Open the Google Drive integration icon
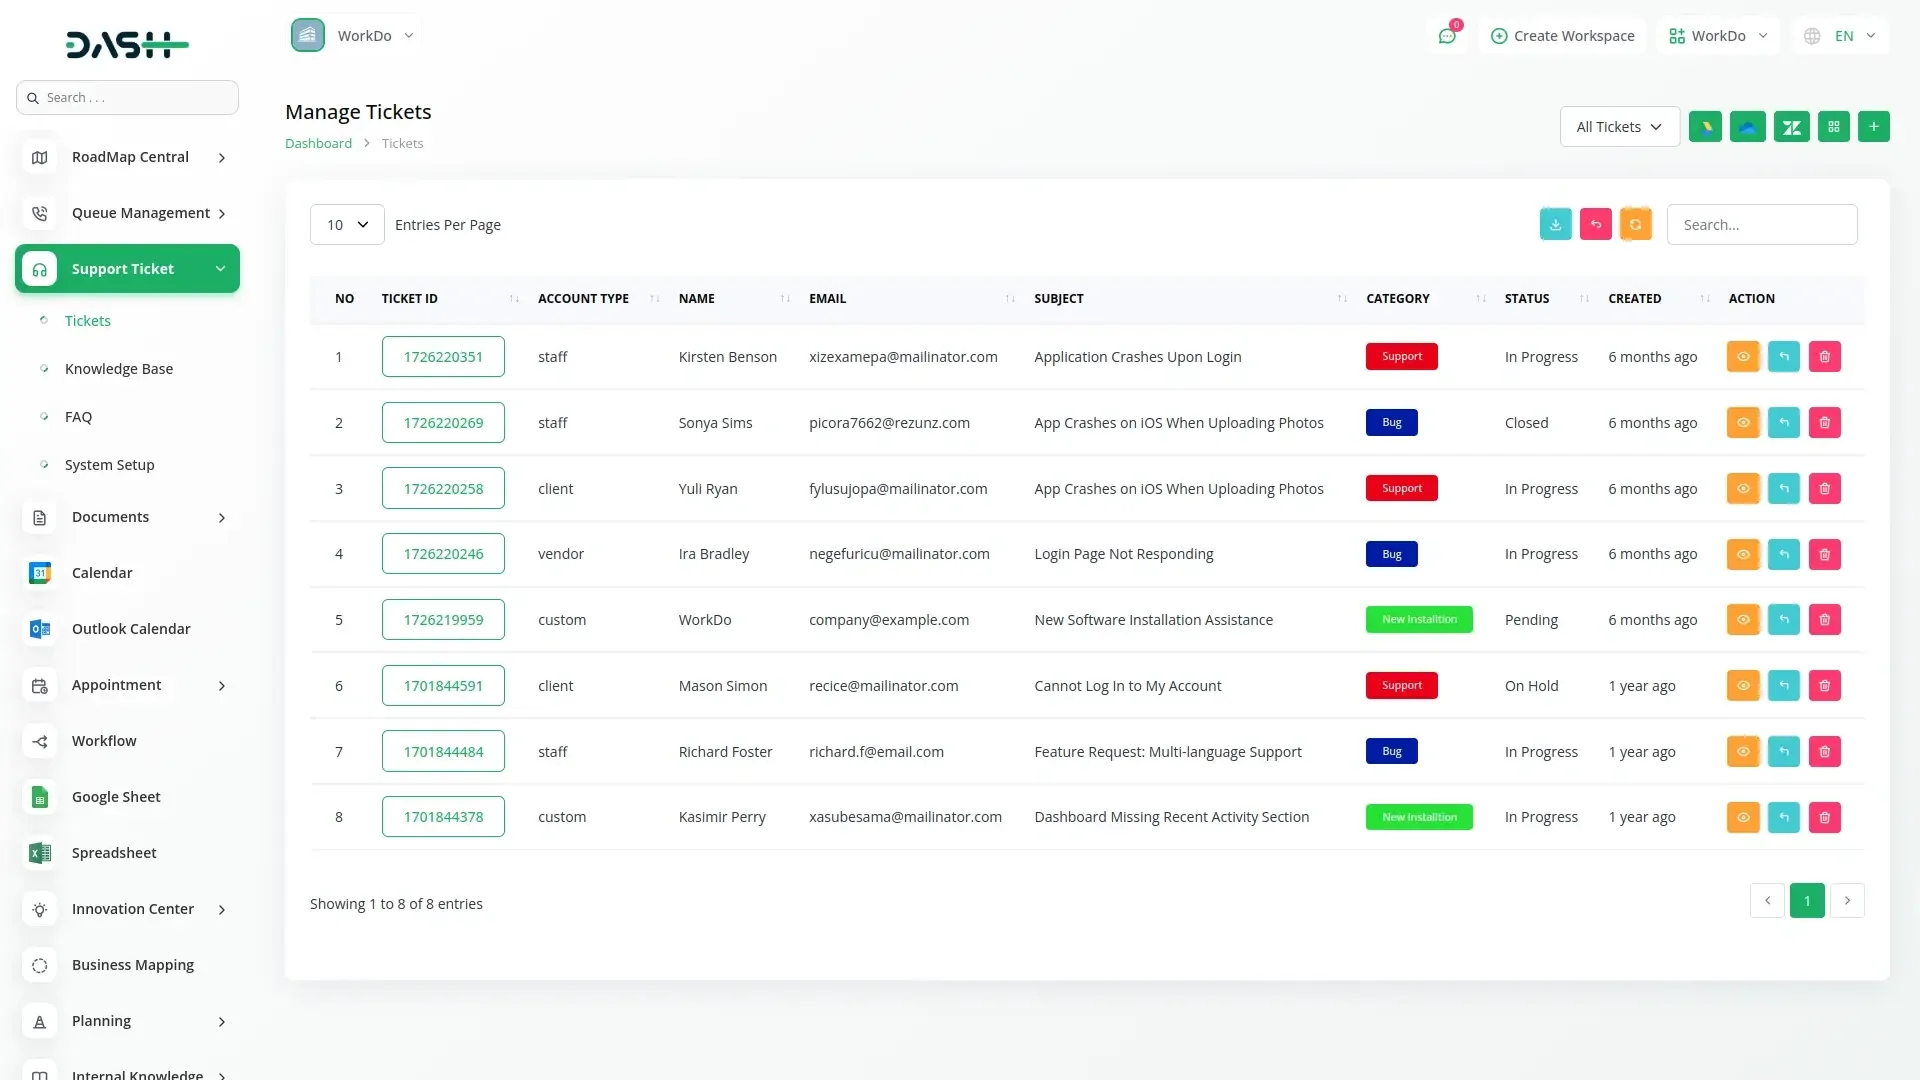The image size is (1920, 1080). 1705,127
